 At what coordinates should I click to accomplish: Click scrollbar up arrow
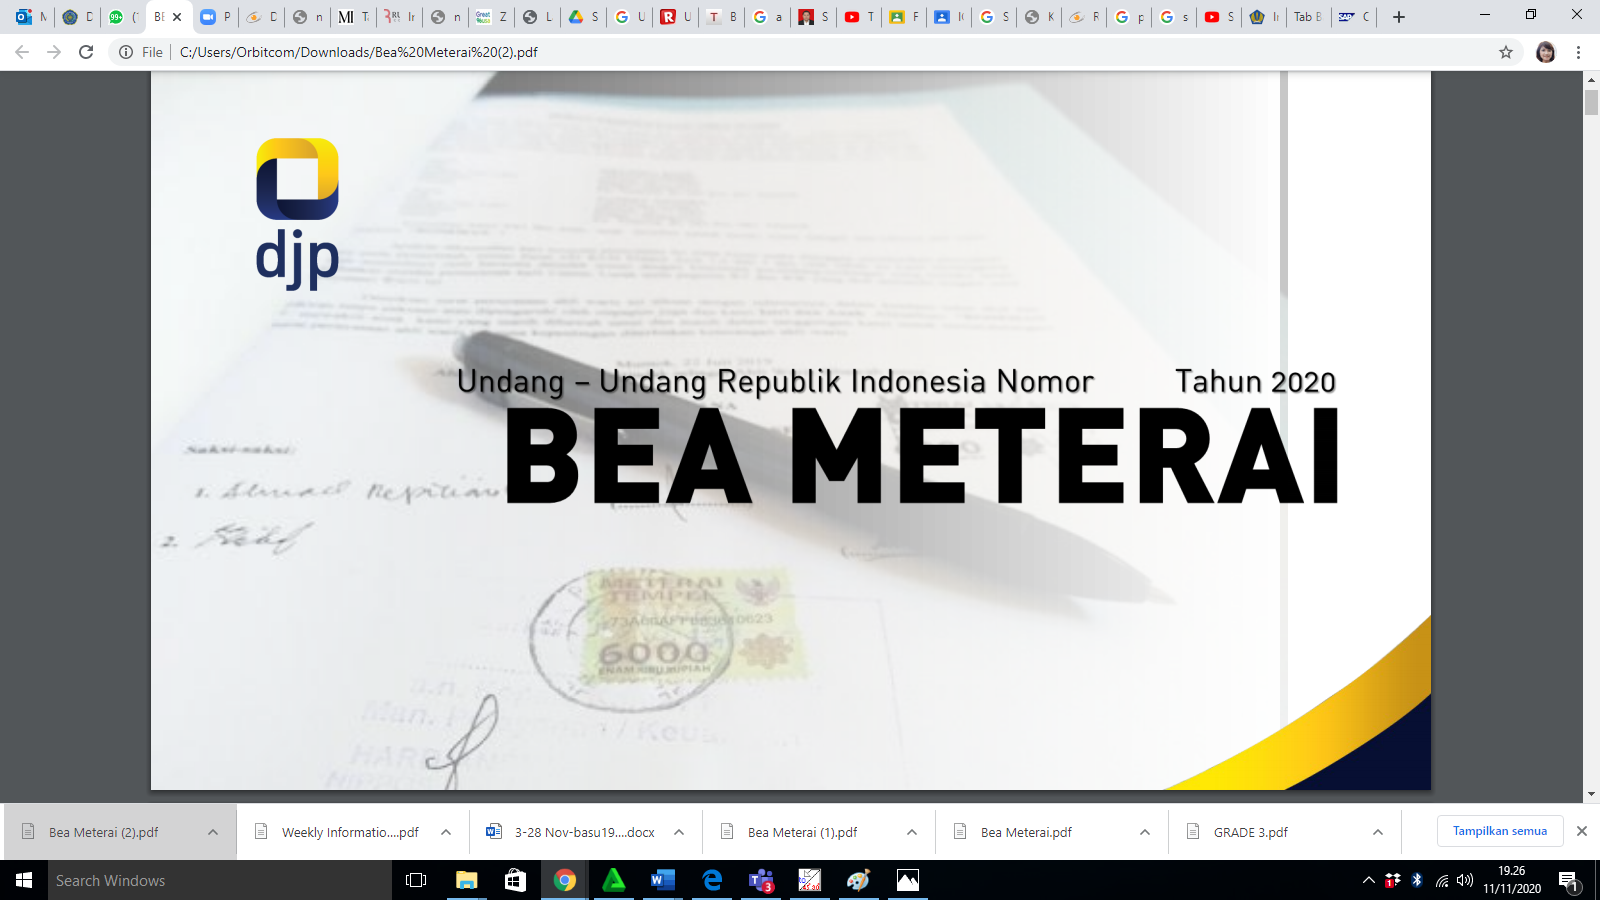(1591, 79)
